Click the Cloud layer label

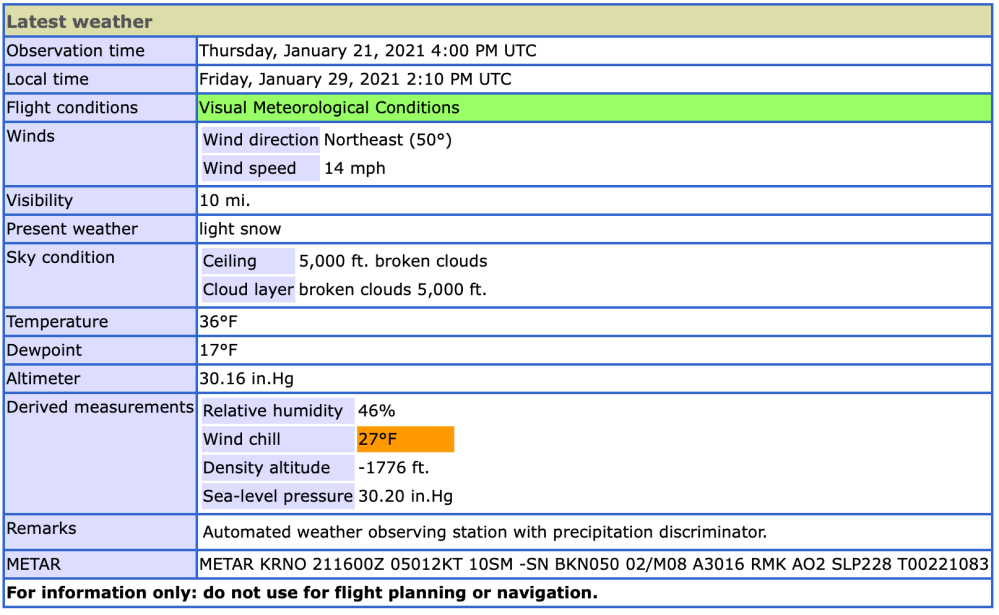[x=248, y=290]
